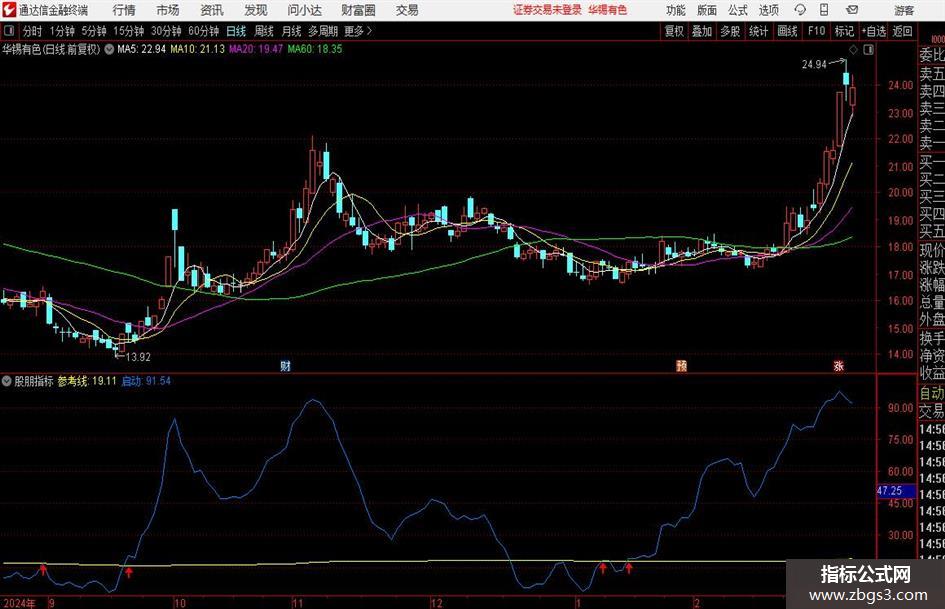The image size is (945, 609).
Task: Switch to the 15分钟 period tab
Action: (128, 31)
